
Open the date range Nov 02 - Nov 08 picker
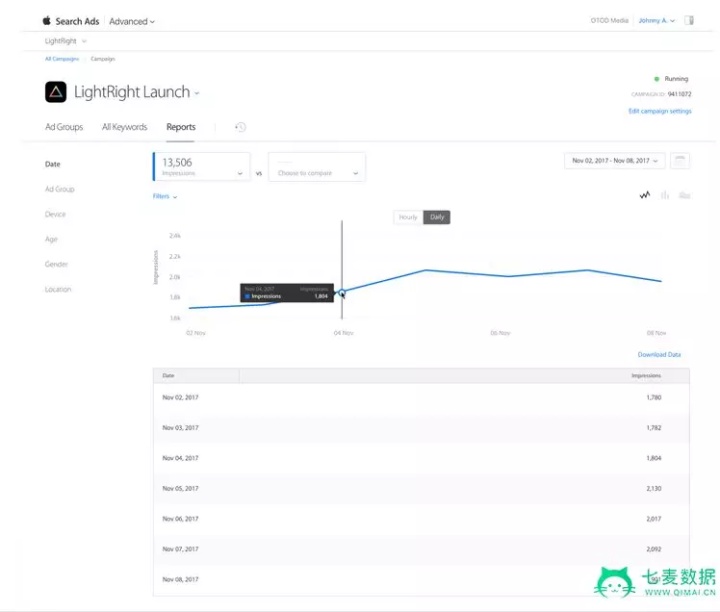coord(614,160)
